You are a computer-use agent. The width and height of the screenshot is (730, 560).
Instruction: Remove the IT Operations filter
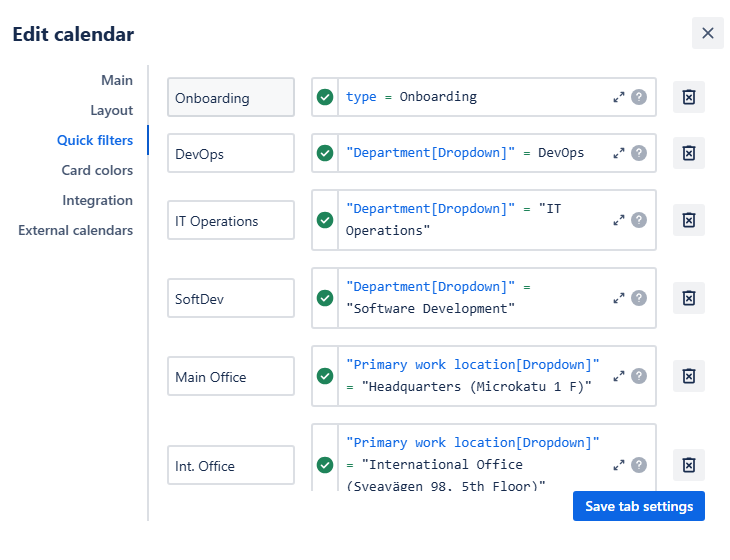coord(688,220)
